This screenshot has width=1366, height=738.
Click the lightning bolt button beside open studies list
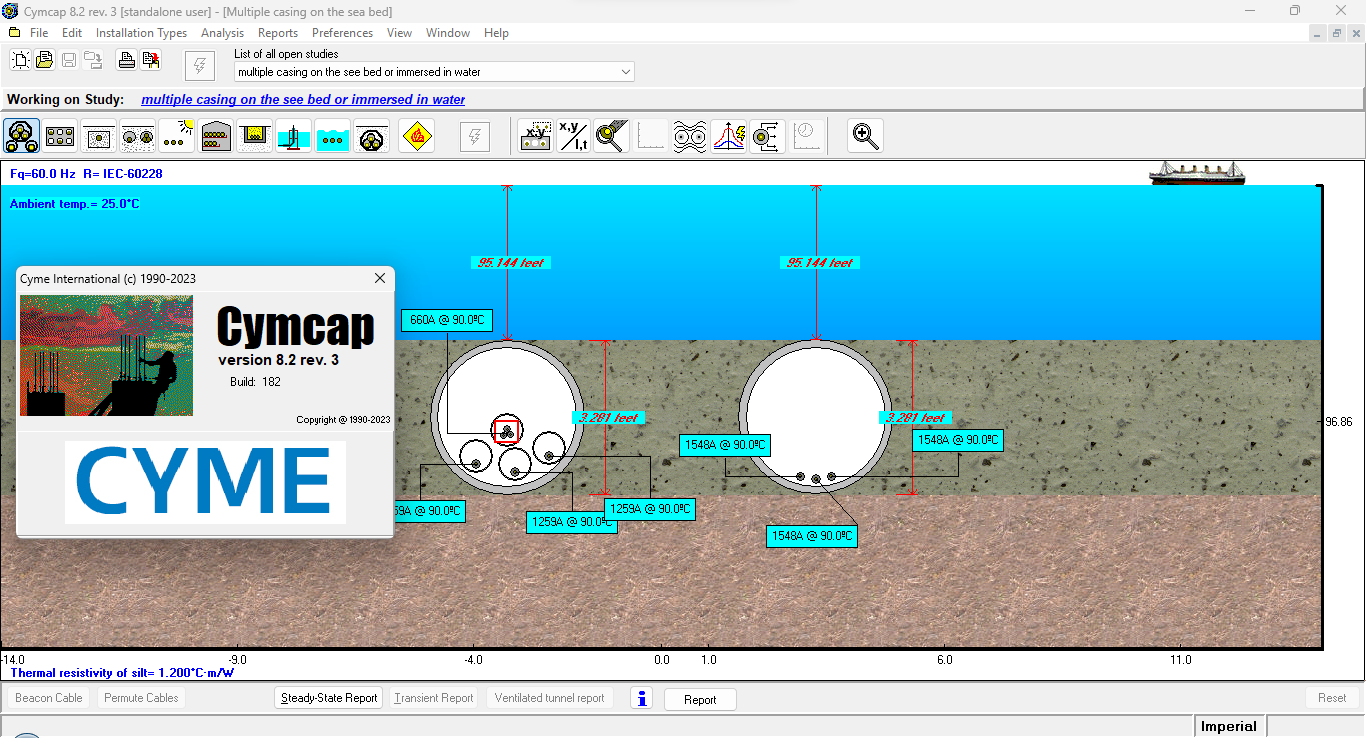tap(200, 66)
